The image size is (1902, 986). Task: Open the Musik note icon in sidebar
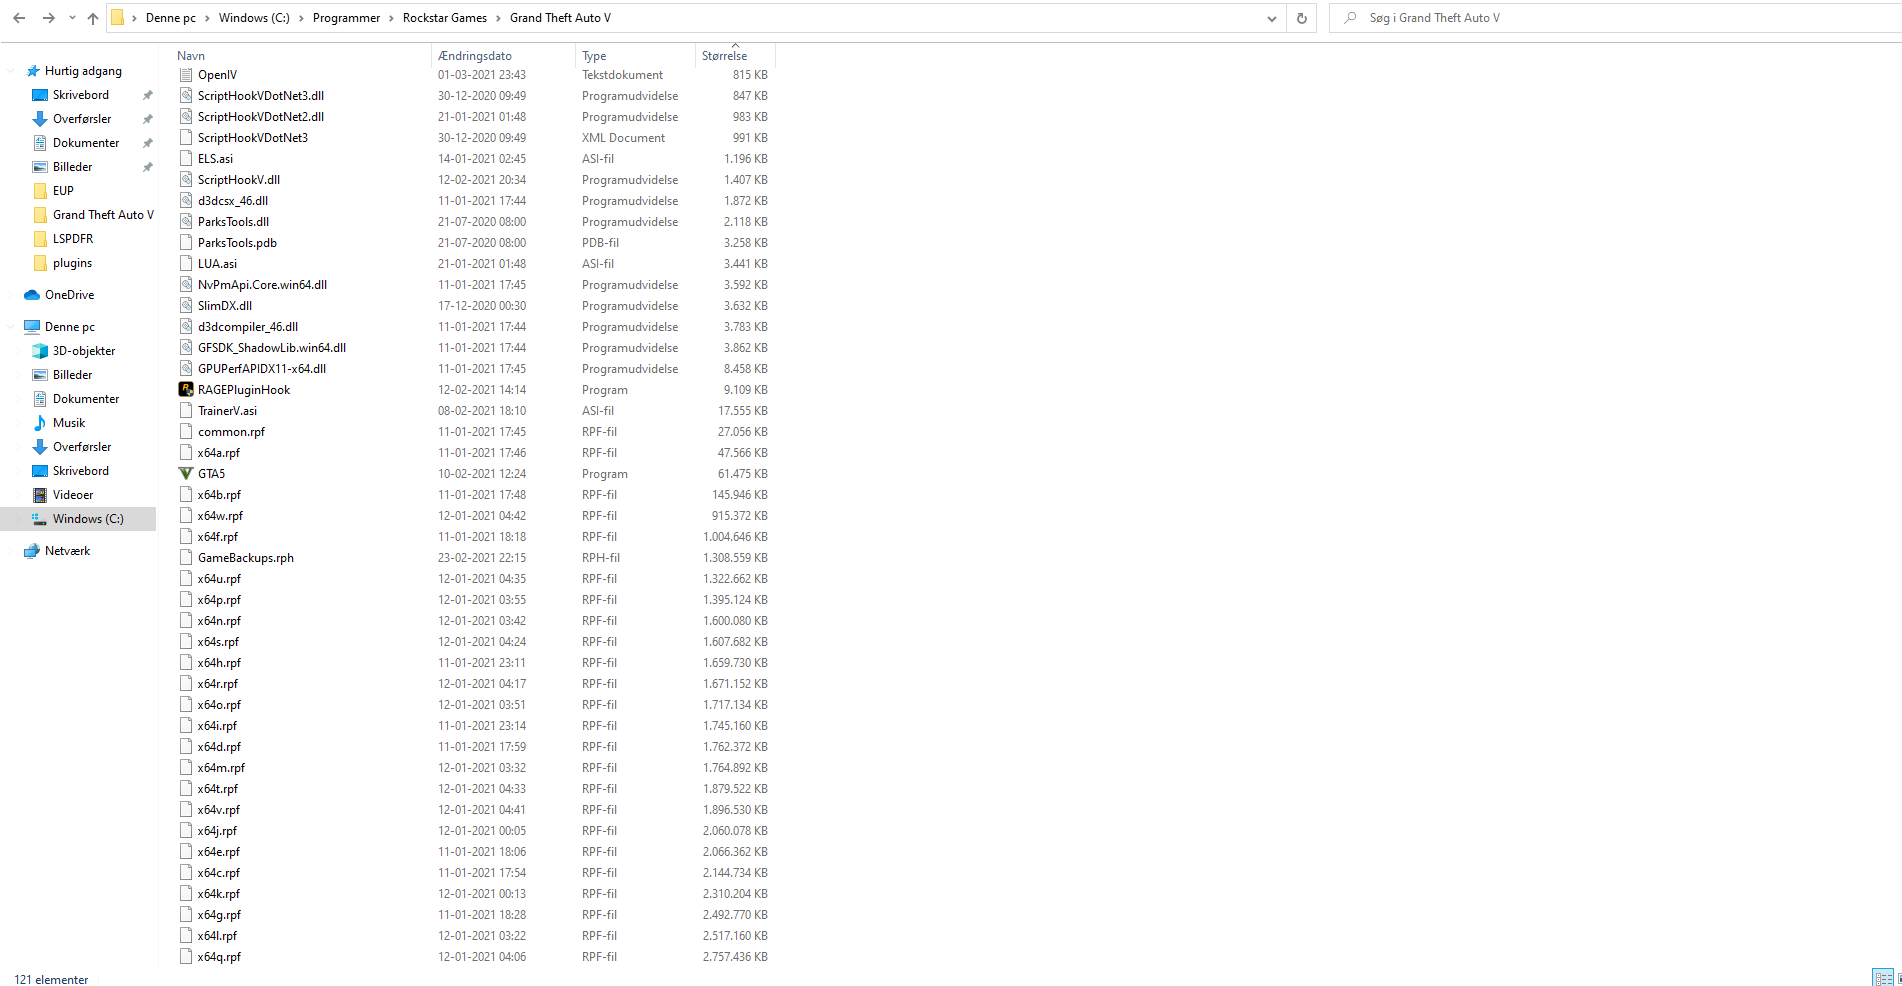[40, 423]
